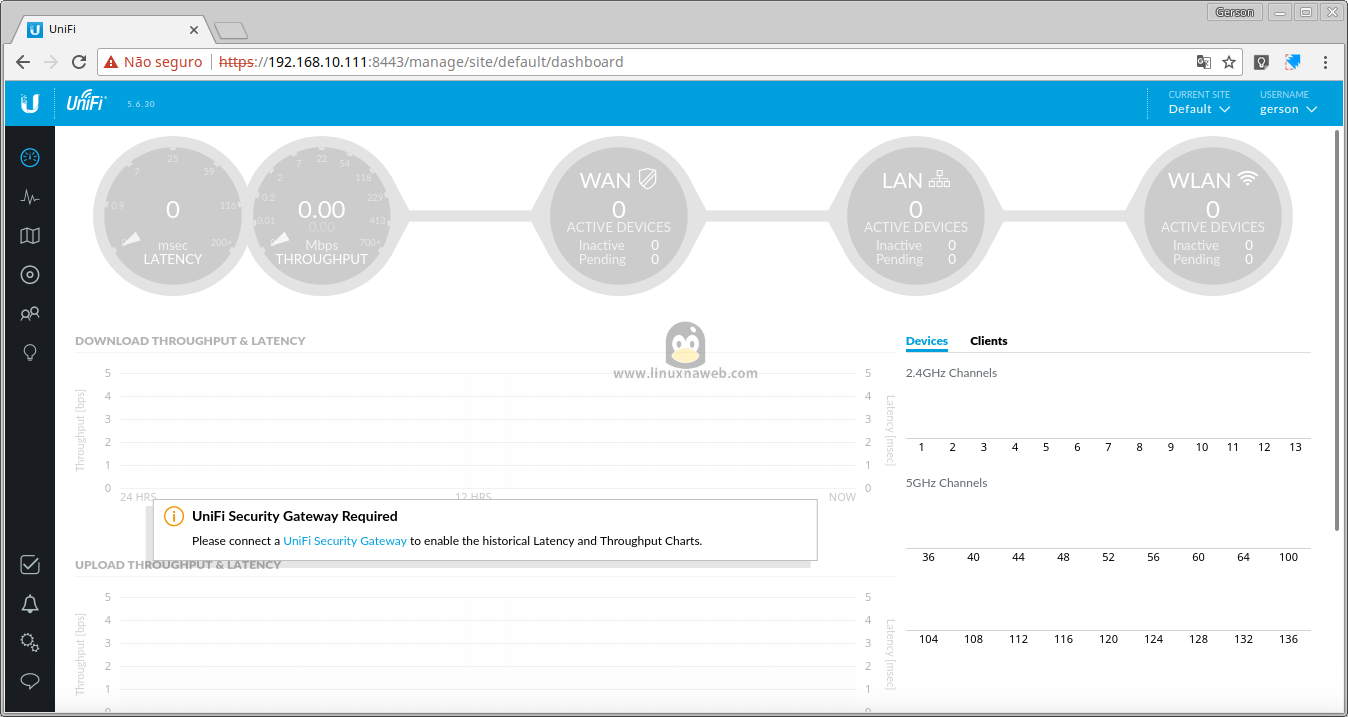Click the Throughput gauge
Viewport: 1348px width, 717px height.
[x=322, y=215]
